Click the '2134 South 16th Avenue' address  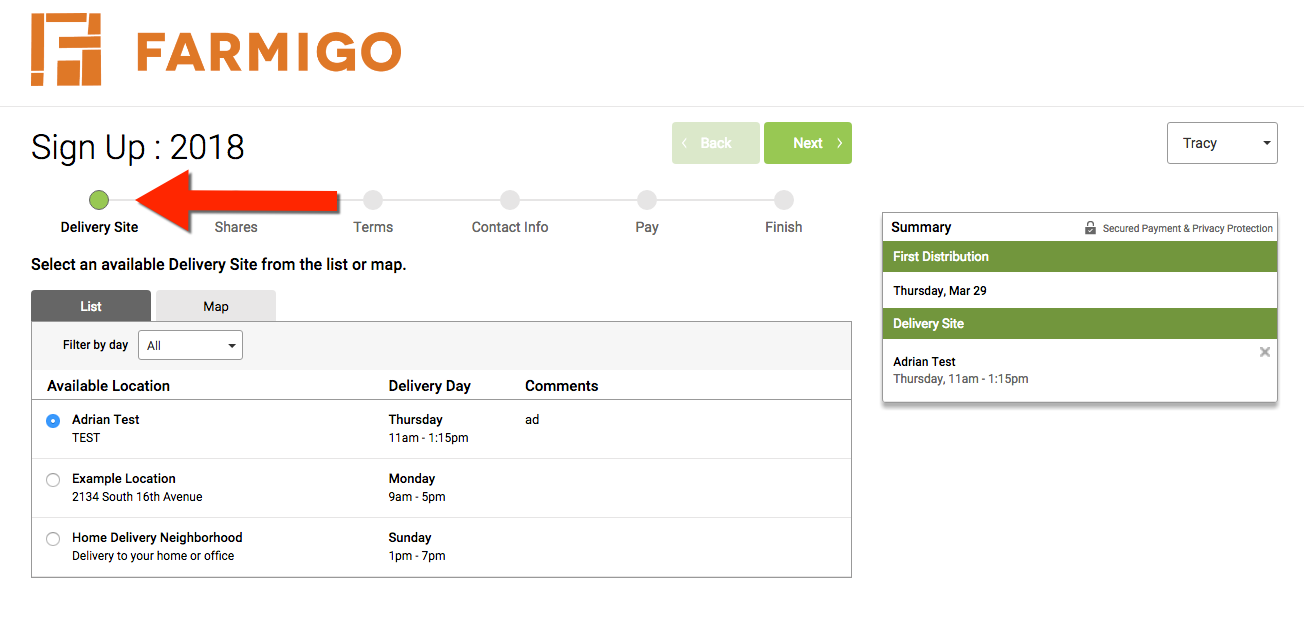click(x=137, y=496)
